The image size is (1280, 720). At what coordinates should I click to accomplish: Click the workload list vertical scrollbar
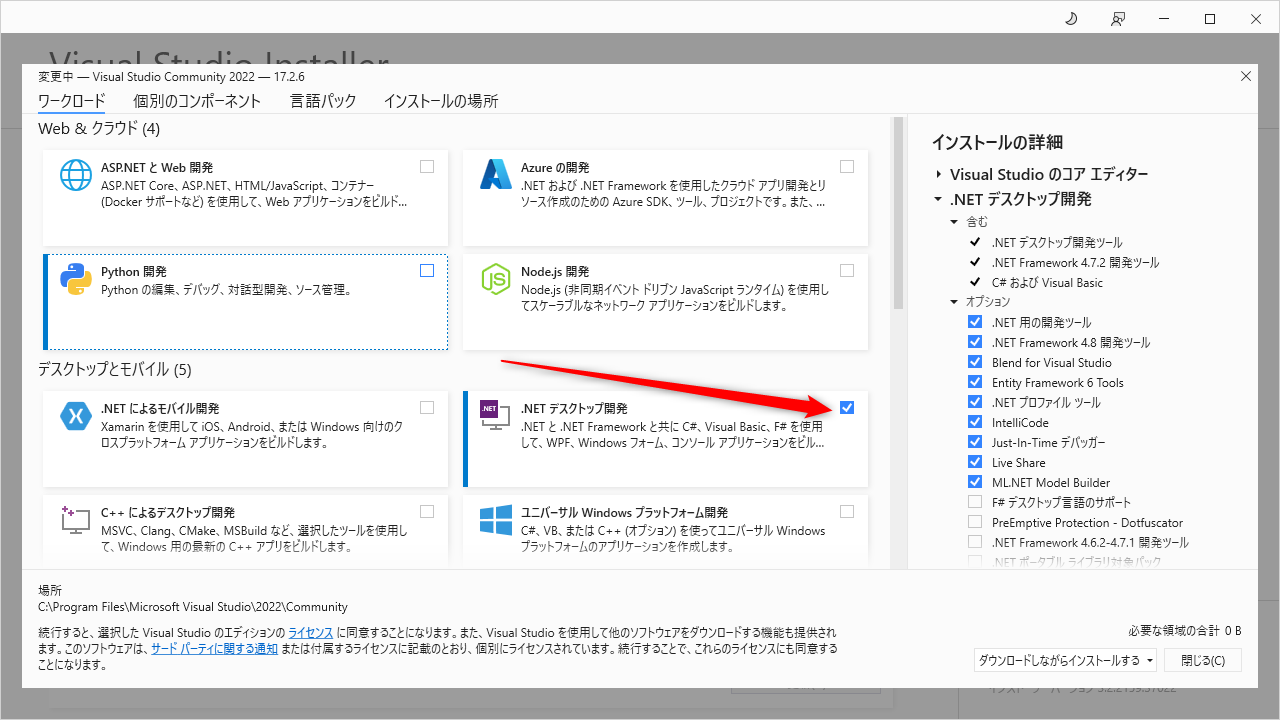click(898, 213)
